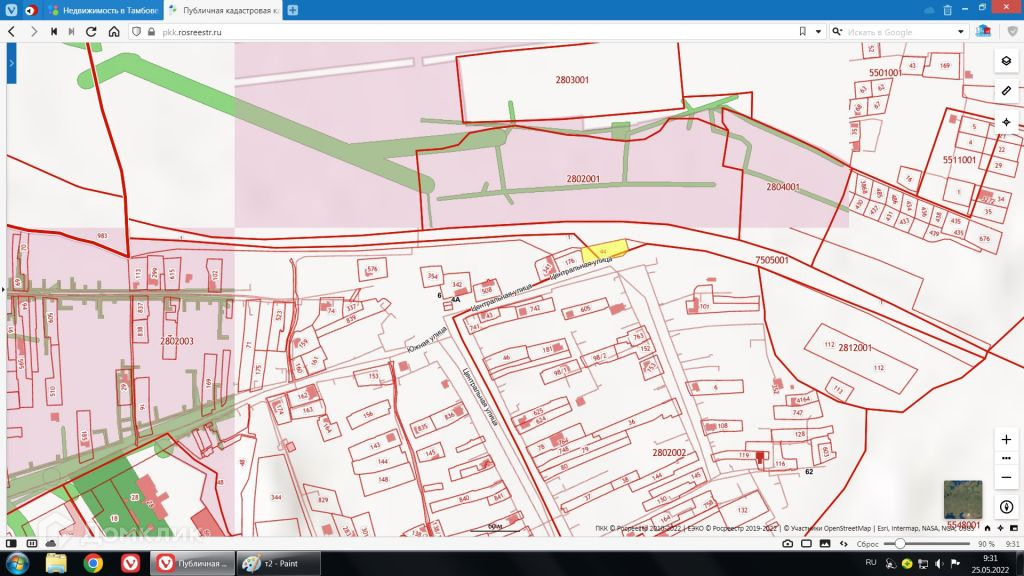Toggle the Vivaldi side panel button

(11, 543)
